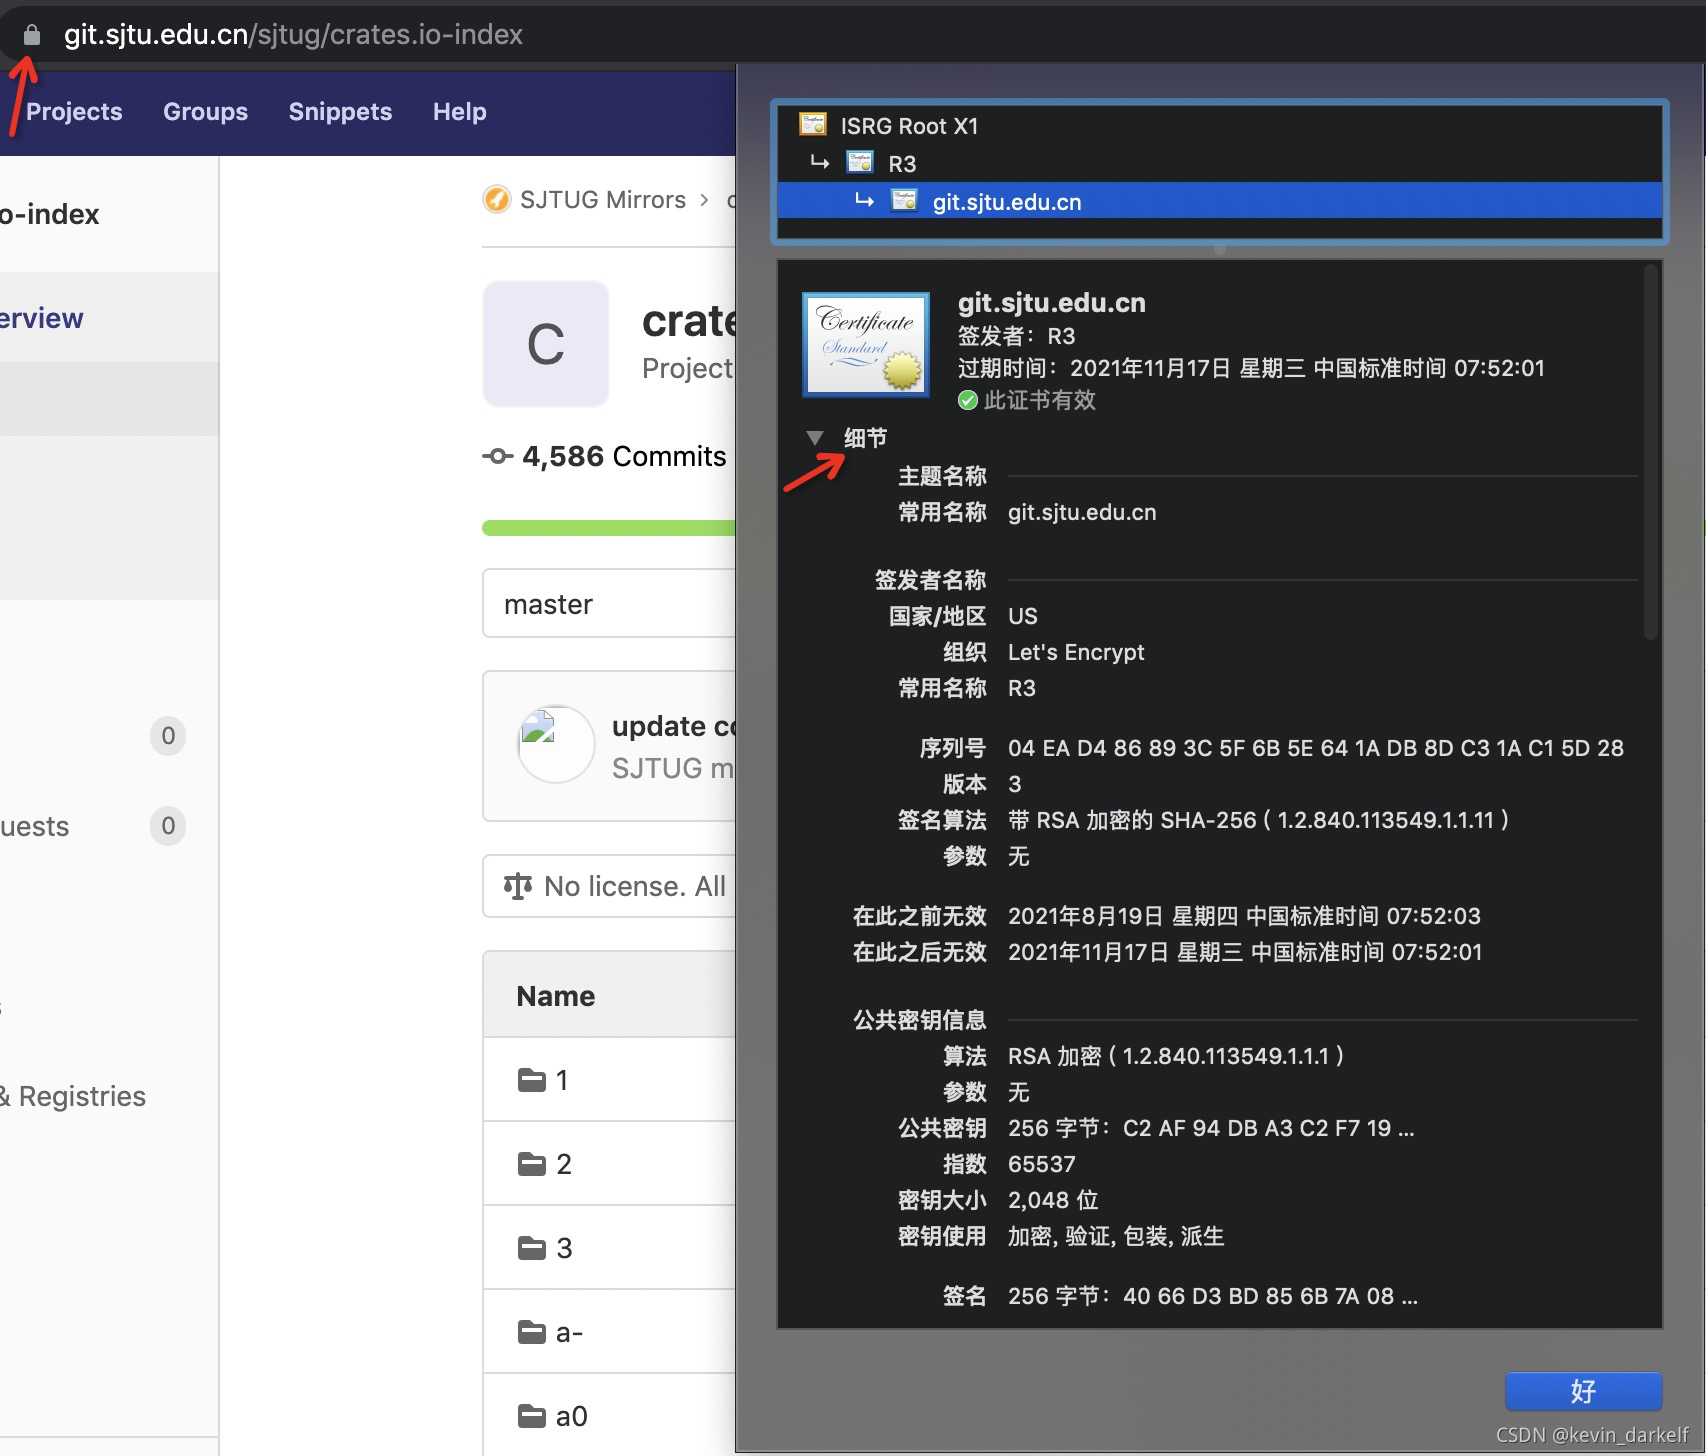Click the language bar under commits
The image size is (1706, 1456).
tap(609, 528)
